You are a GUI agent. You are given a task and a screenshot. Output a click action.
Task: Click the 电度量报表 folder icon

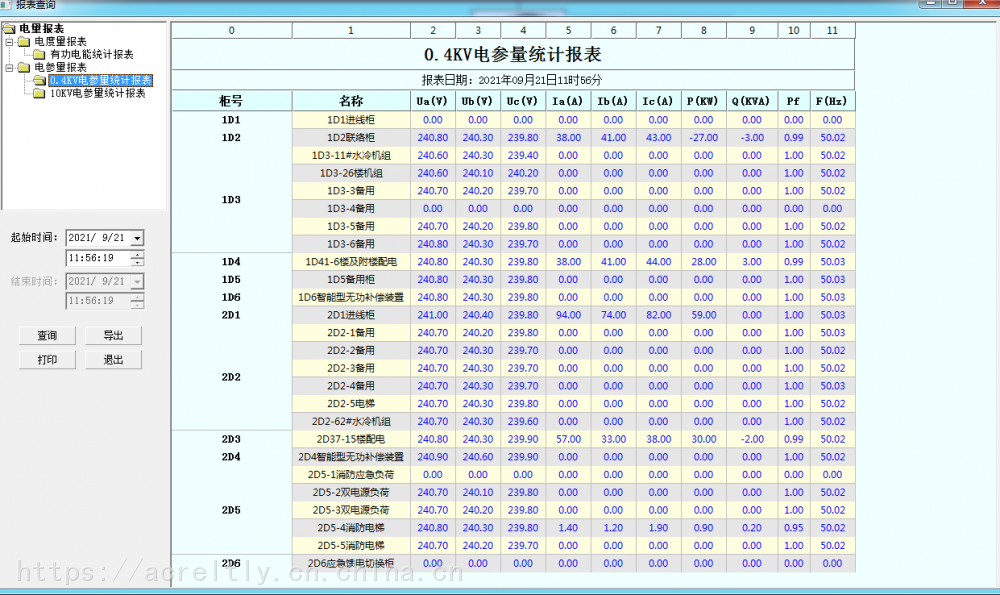tap(24, 41)
